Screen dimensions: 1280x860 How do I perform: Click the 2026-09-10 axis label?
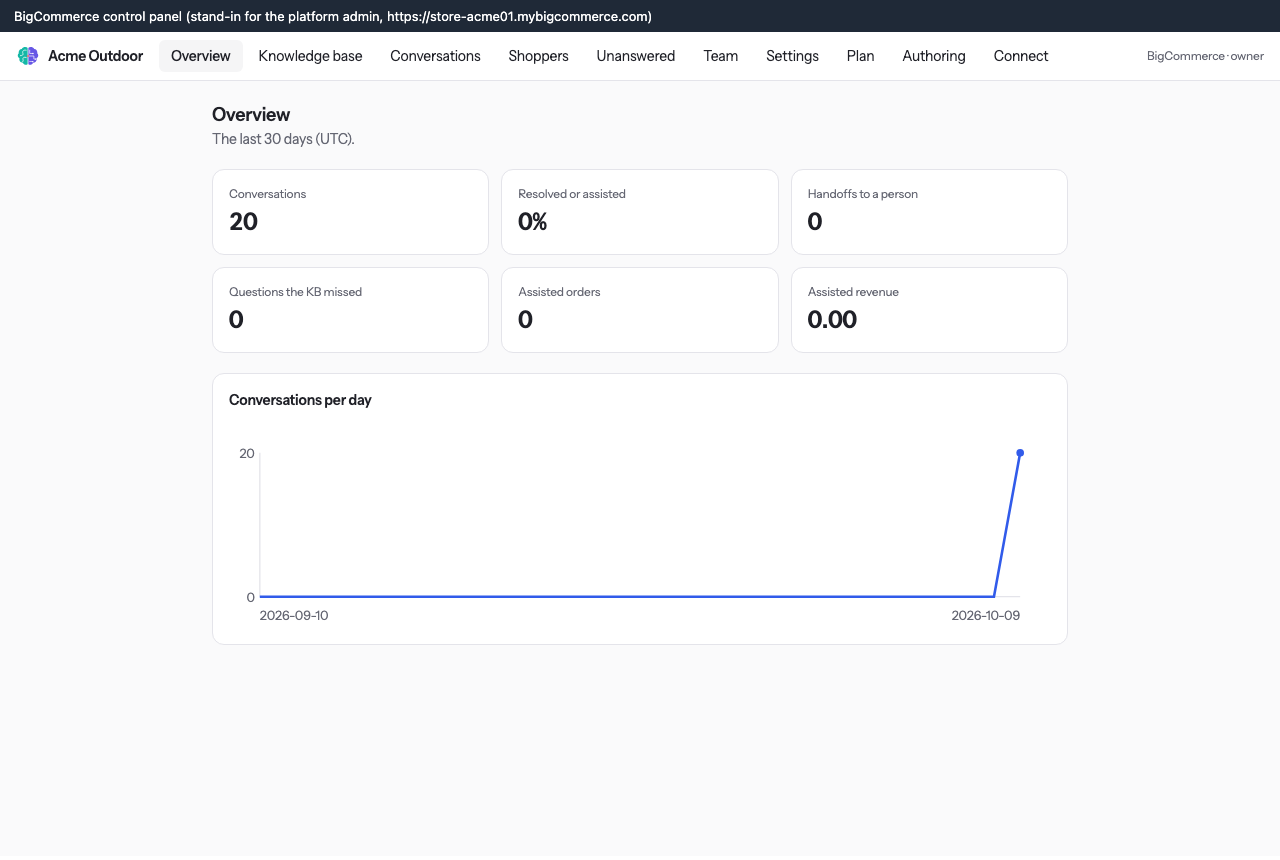click(x=294, y=615)
